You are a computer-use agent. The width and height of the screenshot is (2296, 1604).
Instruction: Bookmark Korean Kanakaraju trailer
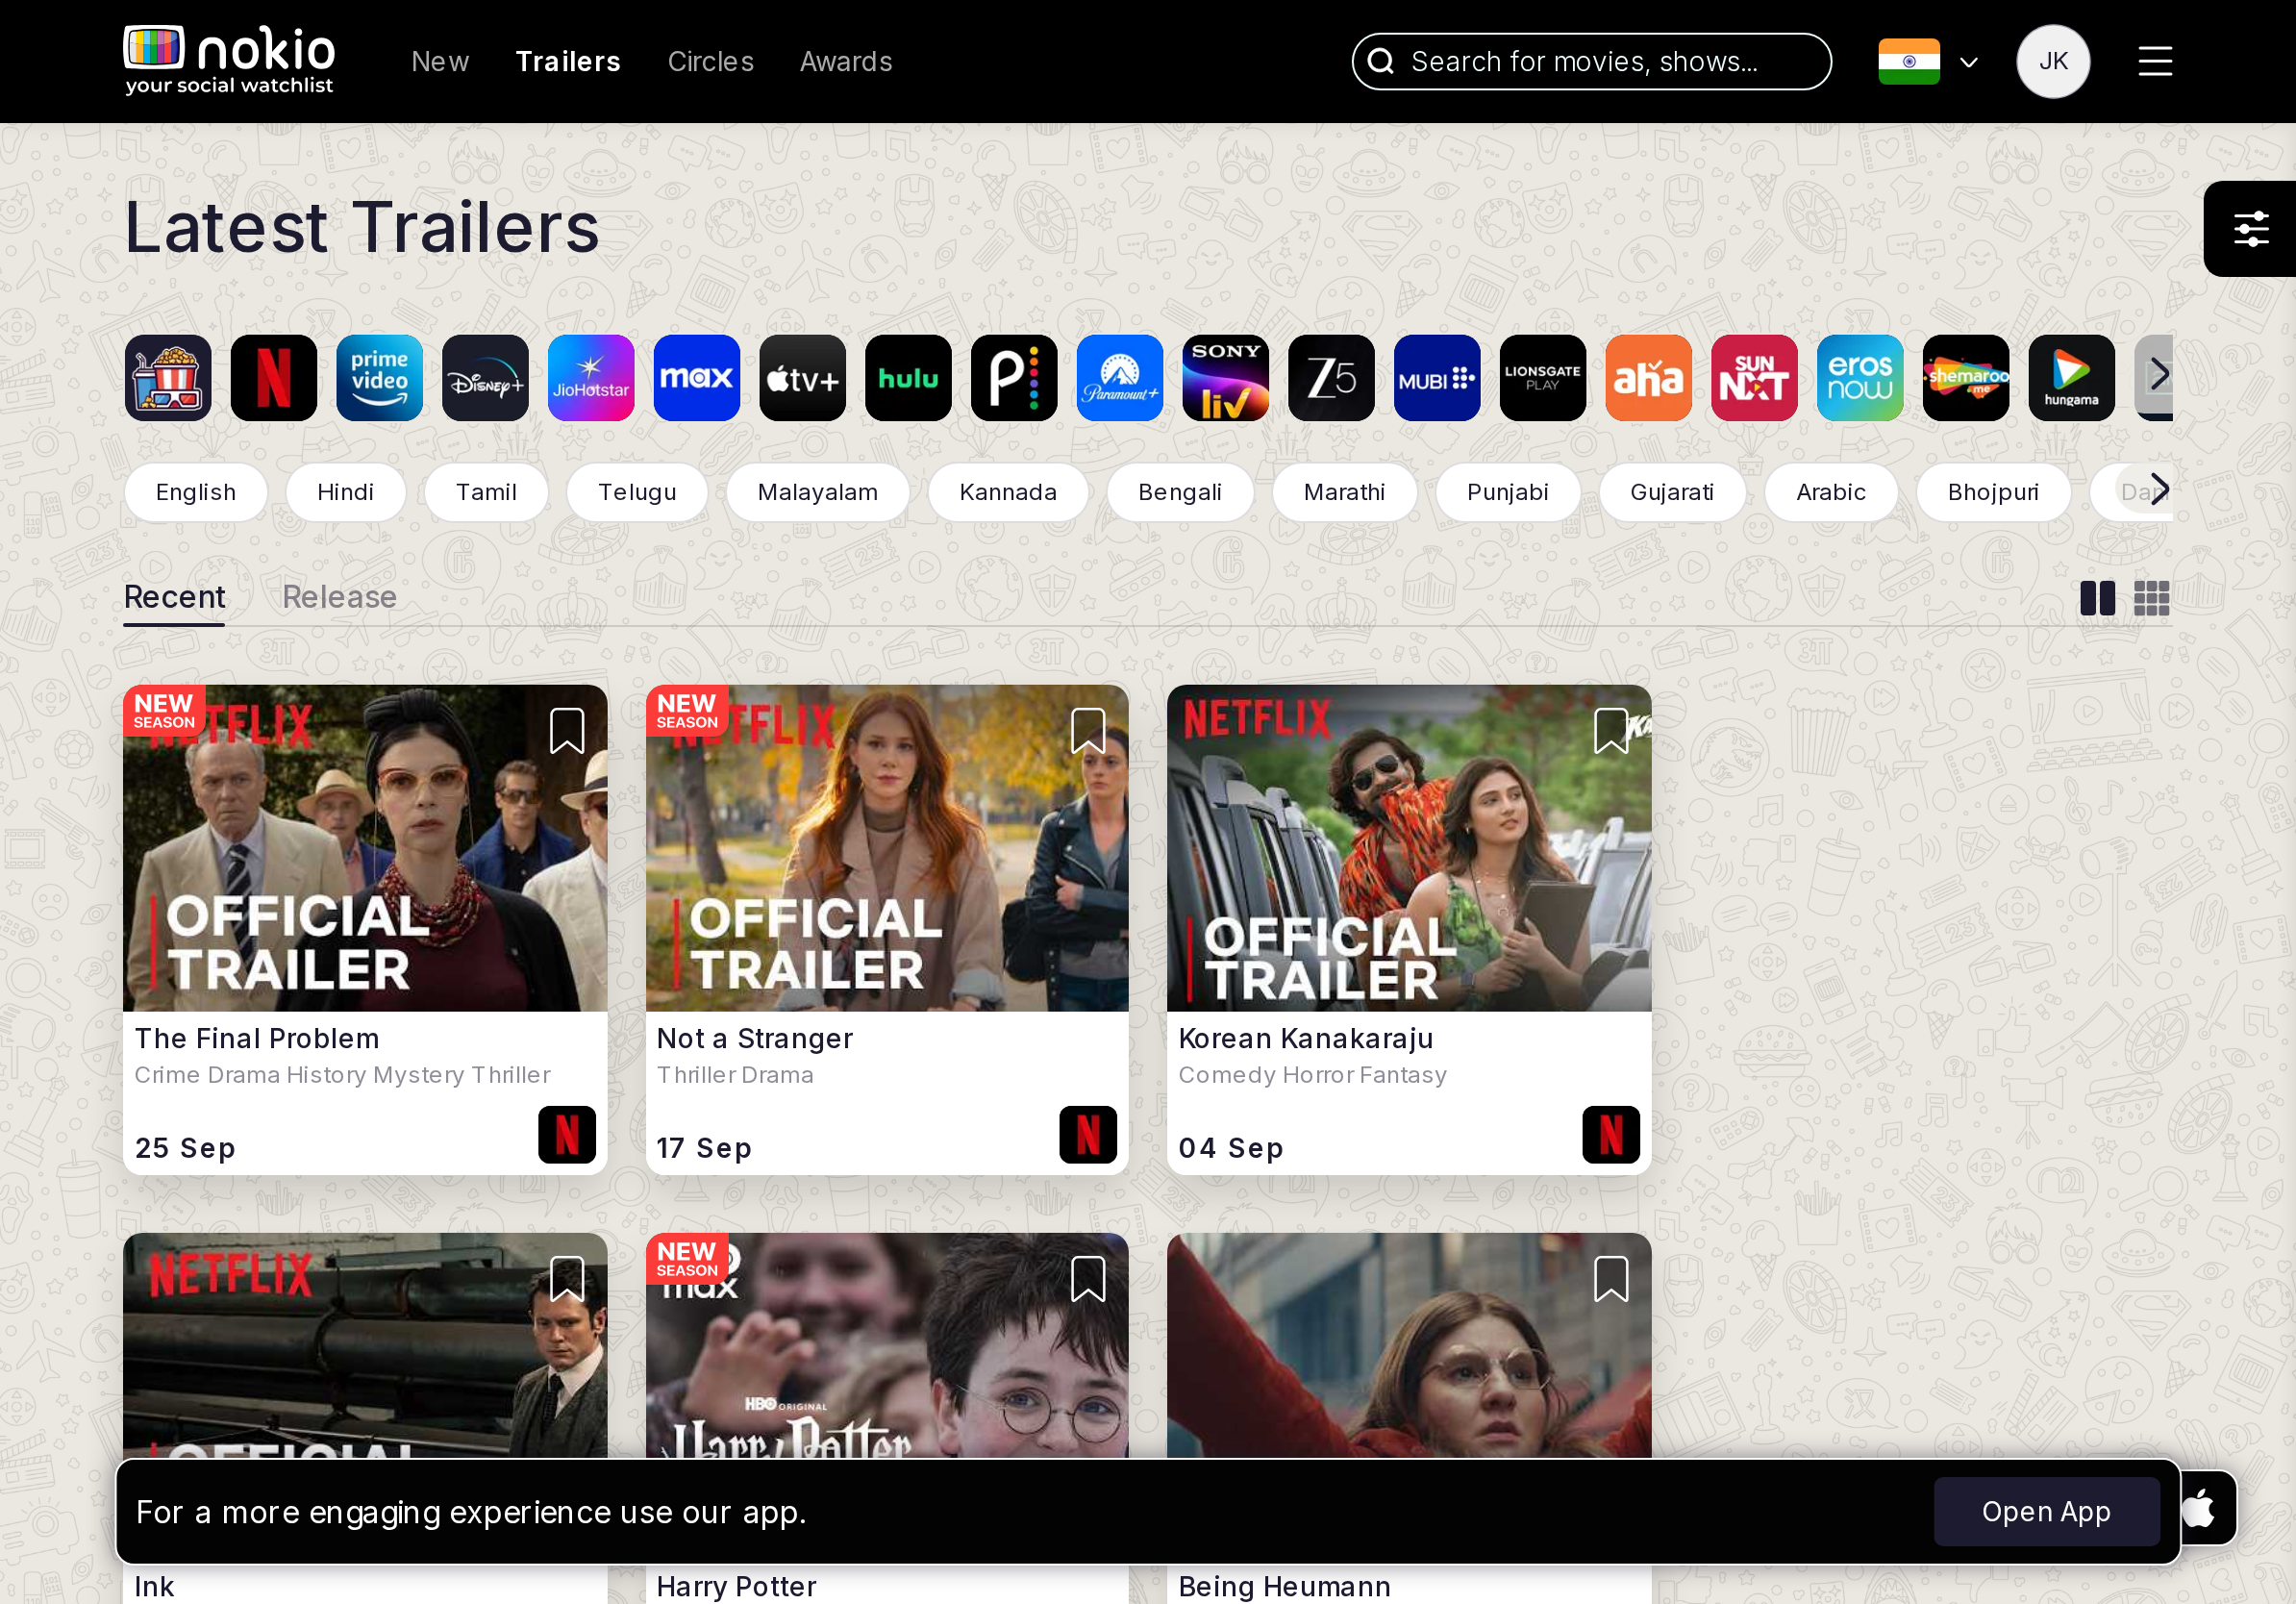1611,731
